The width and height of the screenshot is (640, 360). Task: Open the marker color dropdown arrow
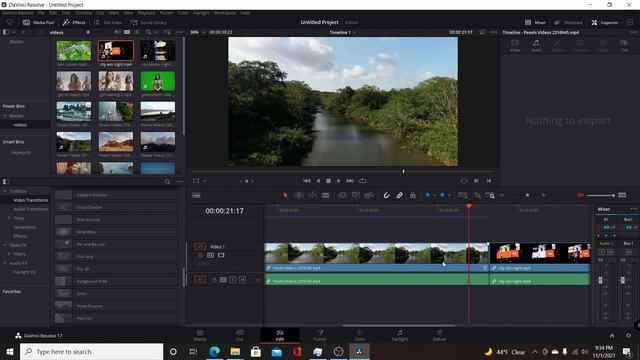(x=449, y=196)
